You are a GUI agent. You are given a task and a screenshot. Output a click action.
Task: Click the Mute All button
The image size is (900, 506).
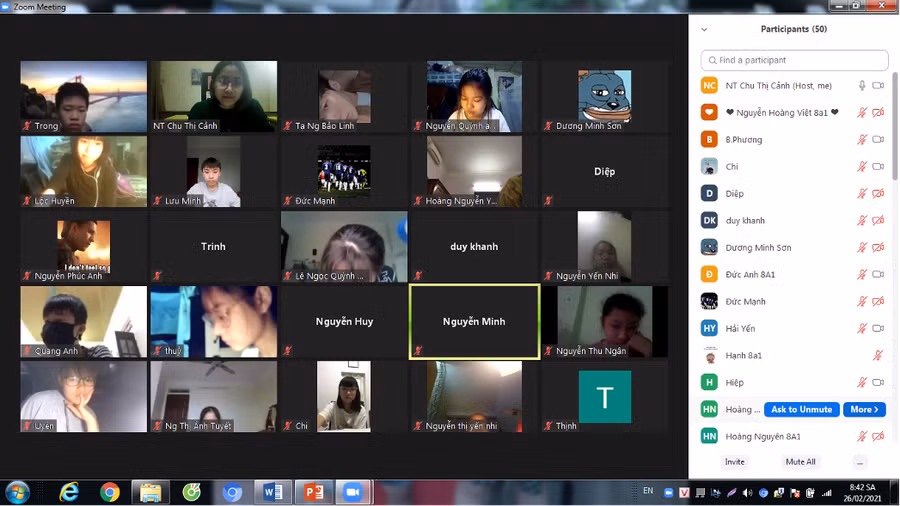(x=800, y=462)
